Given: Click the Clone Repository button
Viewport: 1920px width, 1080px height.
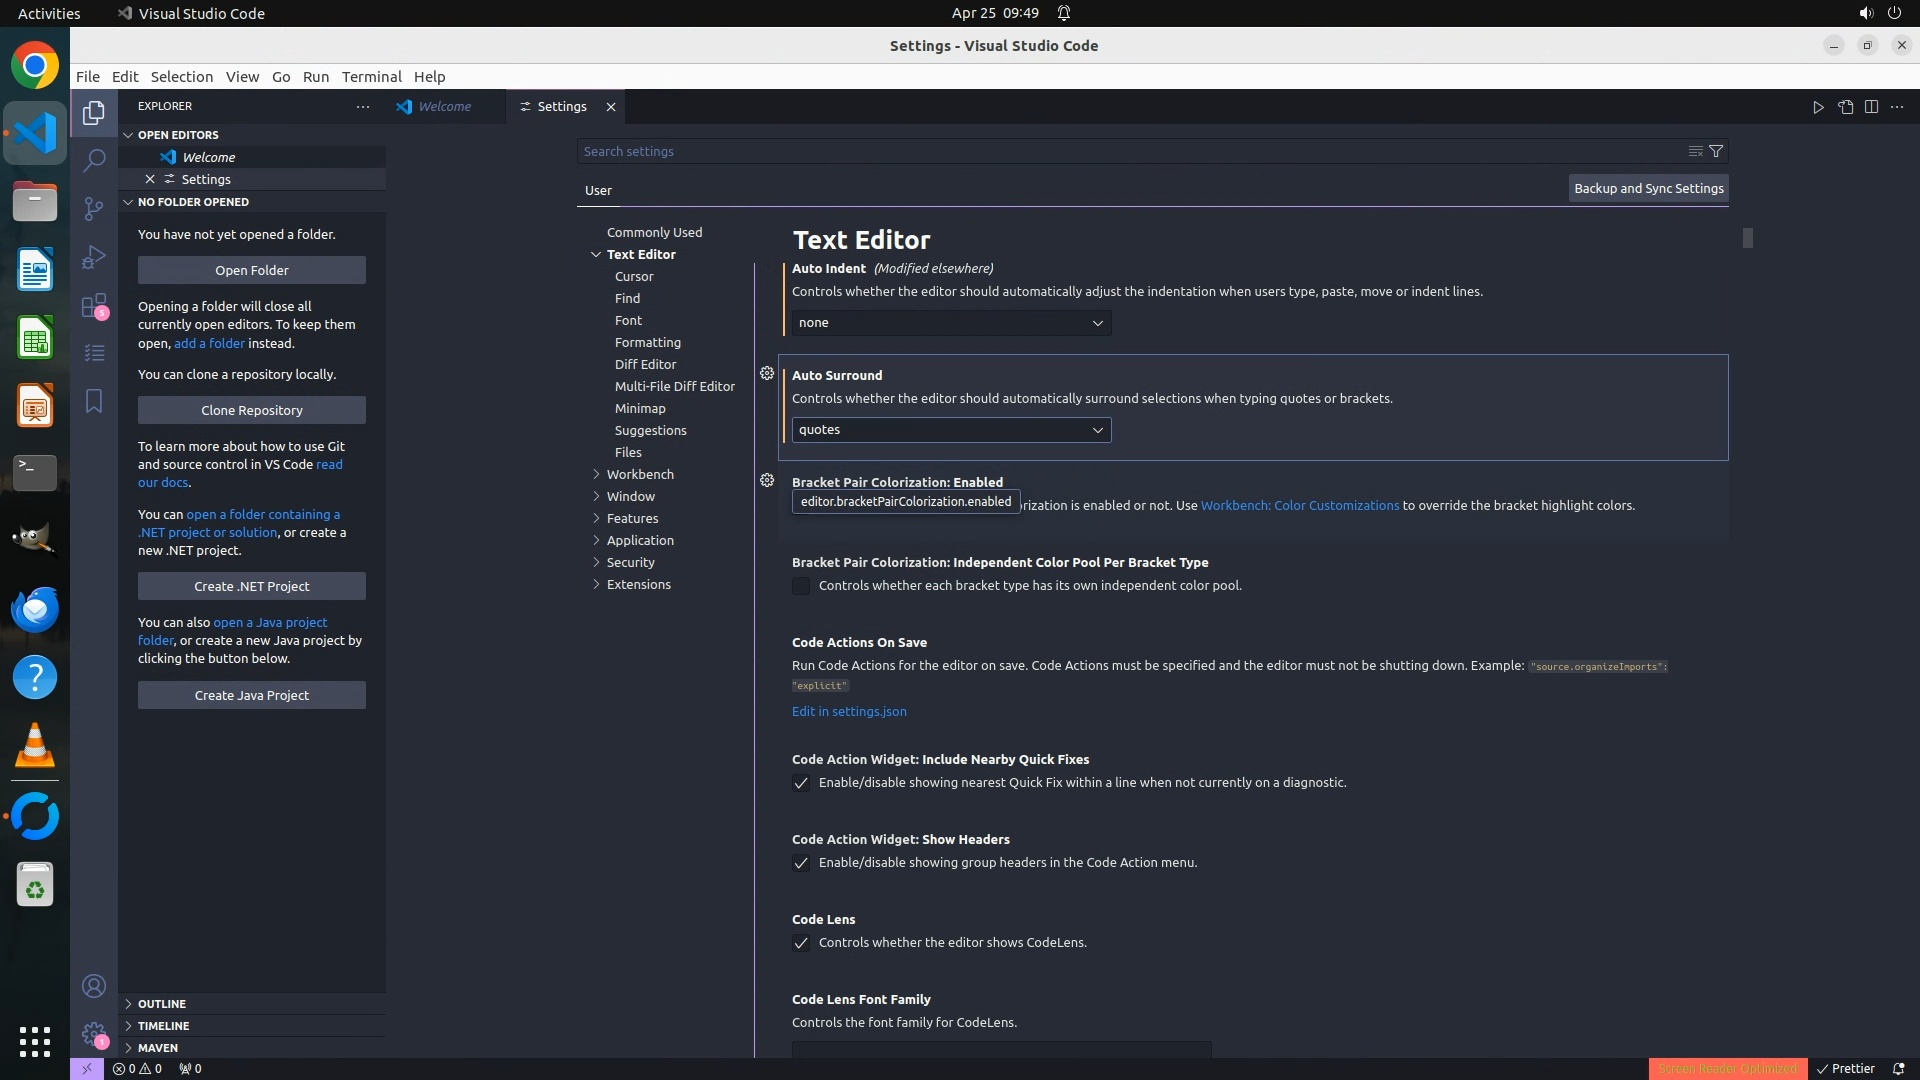Looking at the screenshot, I should tap(252, 410).
